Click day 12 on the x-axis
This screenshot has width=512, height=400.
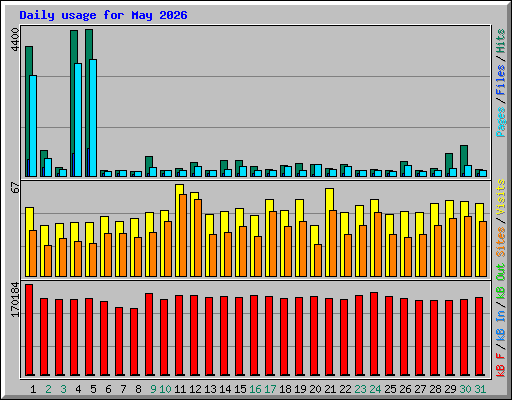(x=195, y=389)
